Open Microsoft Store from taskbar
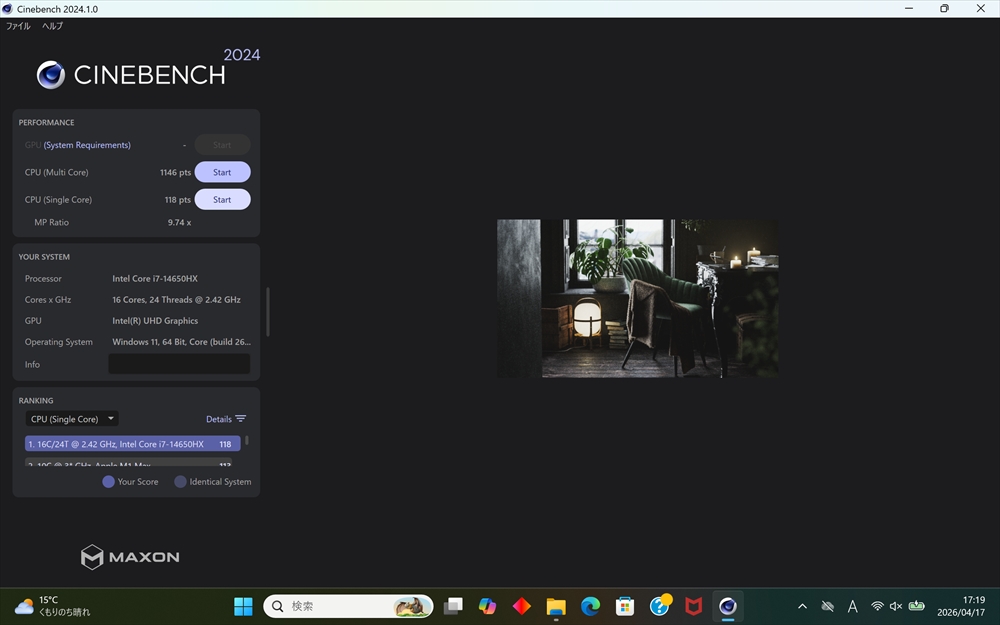Viewport: 1000px width, 625px height. pos(625,606)
